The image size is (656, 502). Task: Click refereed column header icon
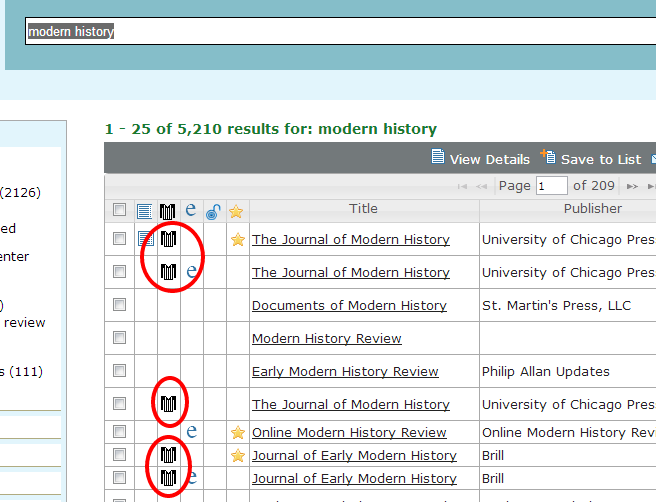click(x=167, y=212)
